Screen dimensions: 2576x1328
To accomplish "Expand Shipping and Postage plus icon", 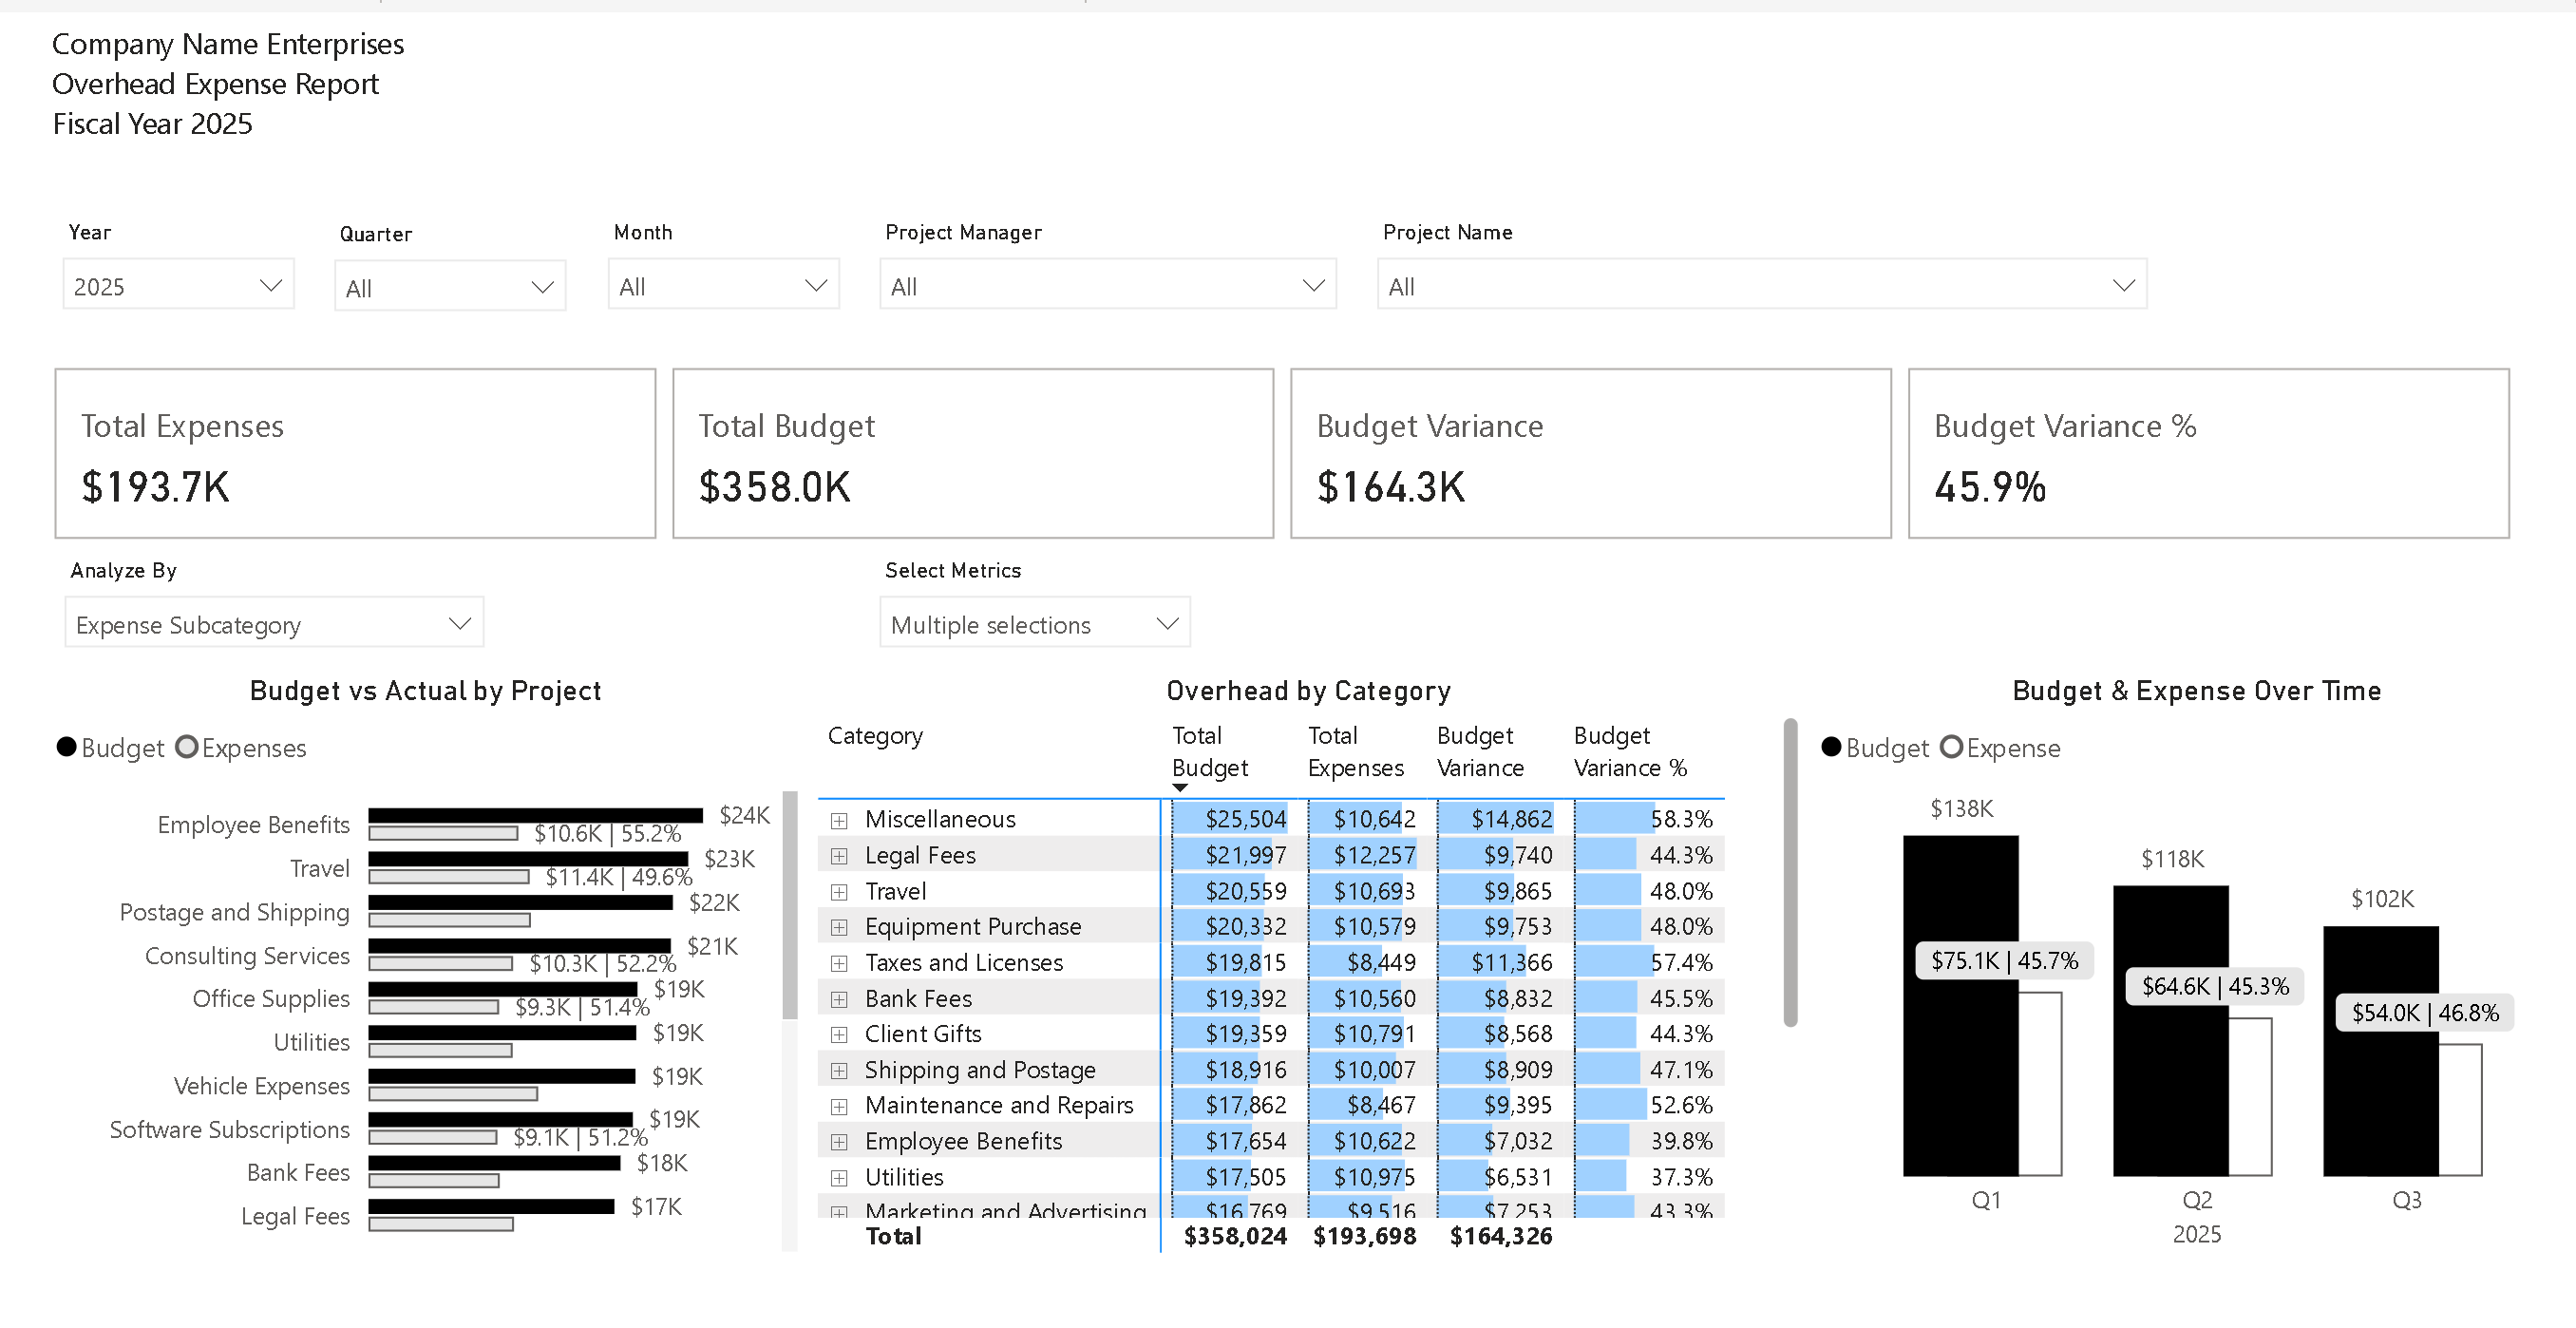I will (x=839, y=1071).
